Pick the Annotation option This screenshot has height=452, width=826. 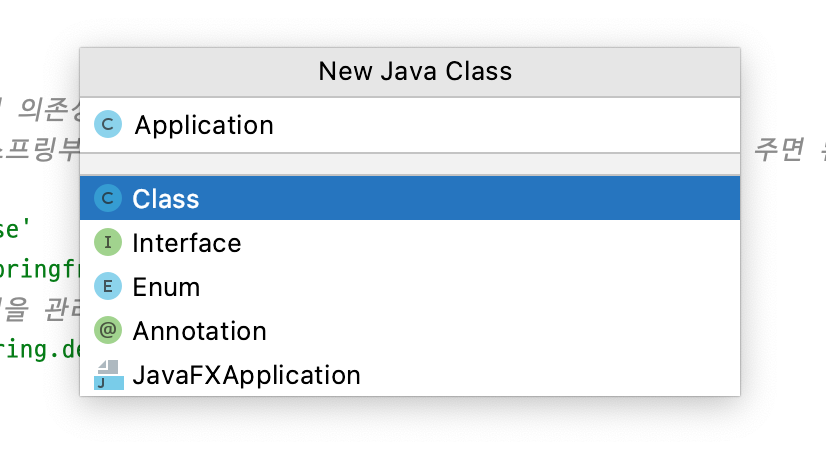pyautogui.click(x=410, y=331)
